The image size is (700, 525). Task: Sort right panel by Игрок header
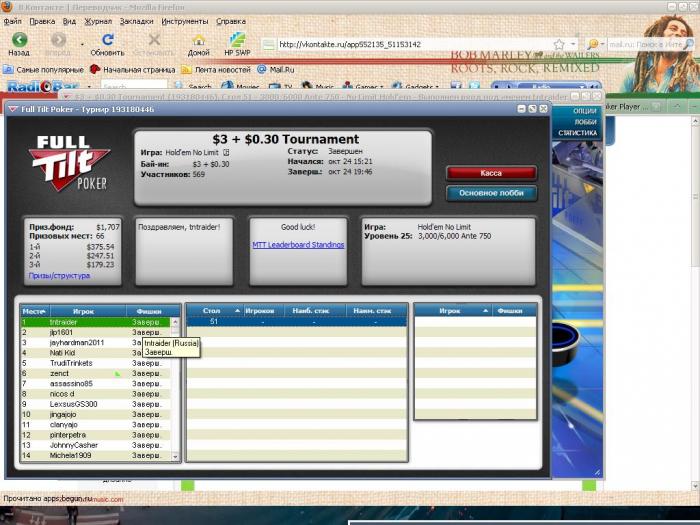[x=453, y=310]
